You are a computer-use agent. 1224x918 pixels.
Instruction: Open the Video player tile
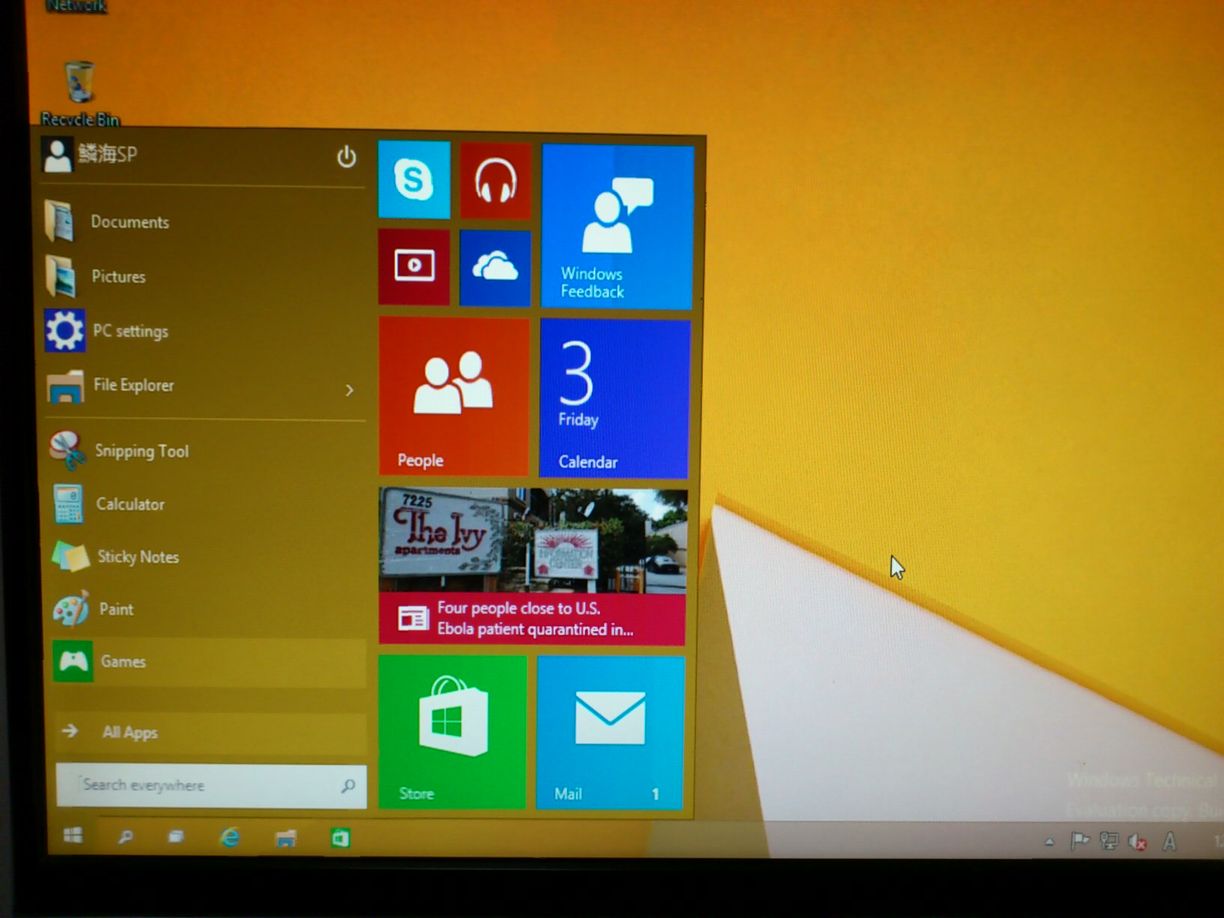tap(414, 266)
